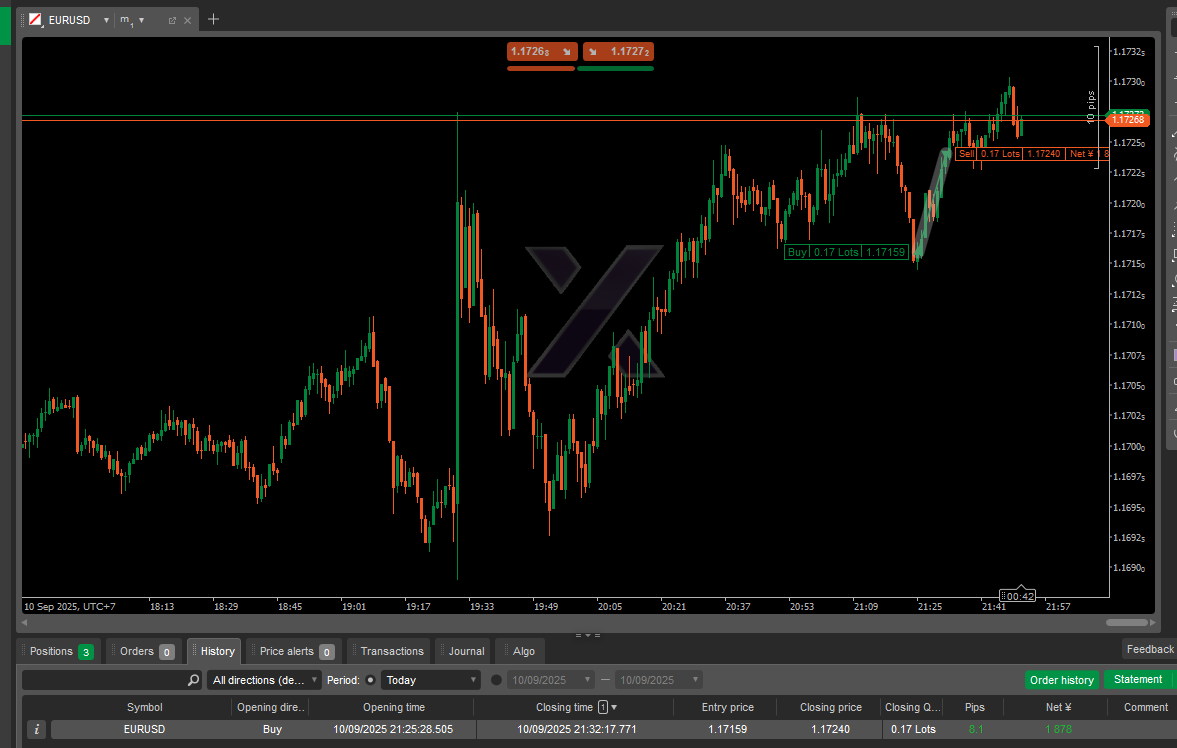Select the custom date range radio button
This screenshot has height=748, width=1177.
click(x=497, y=680)
